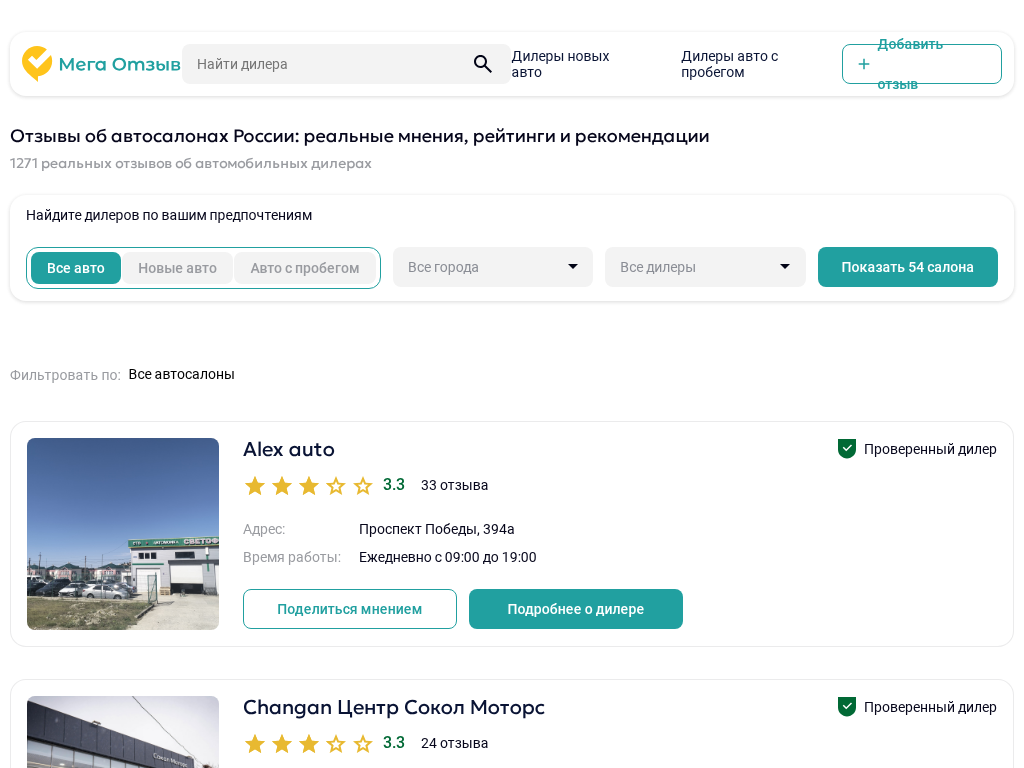Open Дилеры авто с пробегом menu

coord(729,64)
